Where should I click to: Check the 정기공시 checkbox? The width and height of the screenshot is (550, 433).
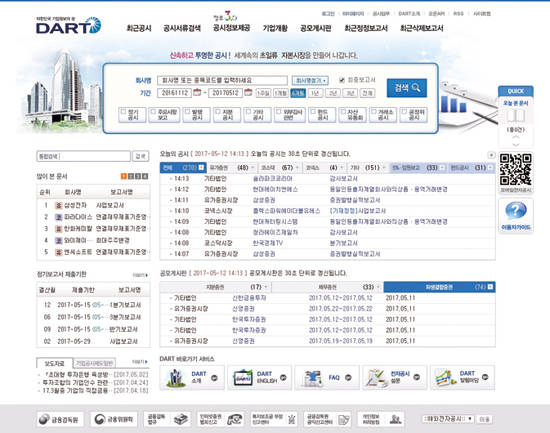tap(123, 112)
